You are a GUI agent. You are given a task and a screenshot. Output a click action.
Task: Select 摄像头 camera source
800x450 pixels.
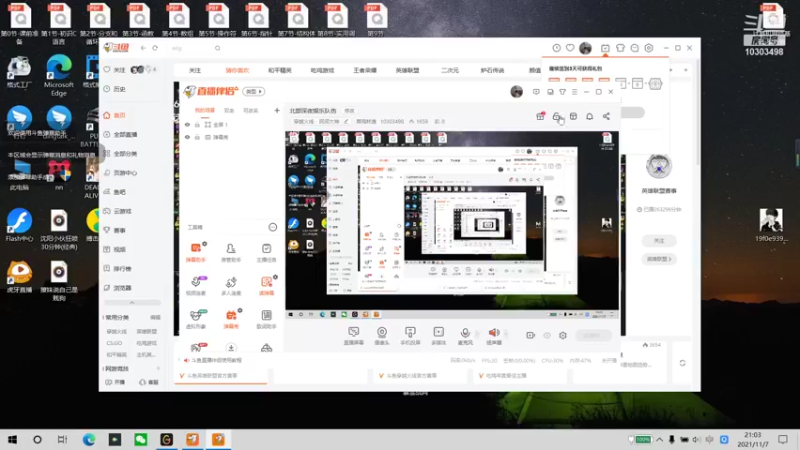pyautogui.click(x=382, y=336)
